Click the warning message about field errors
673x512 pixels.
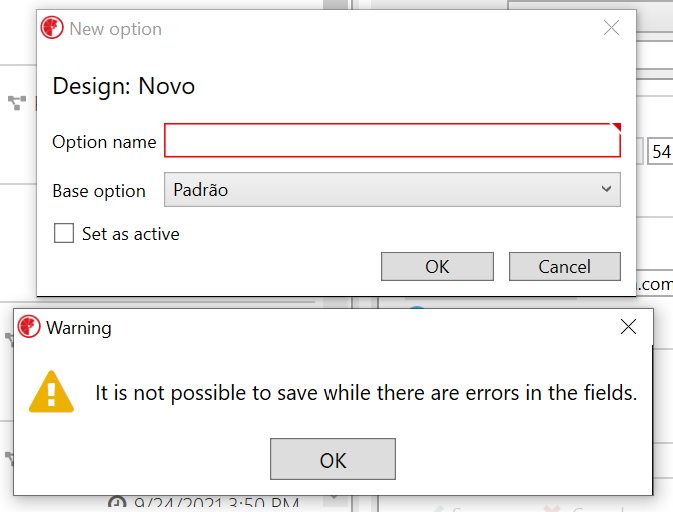click(366, 393)
